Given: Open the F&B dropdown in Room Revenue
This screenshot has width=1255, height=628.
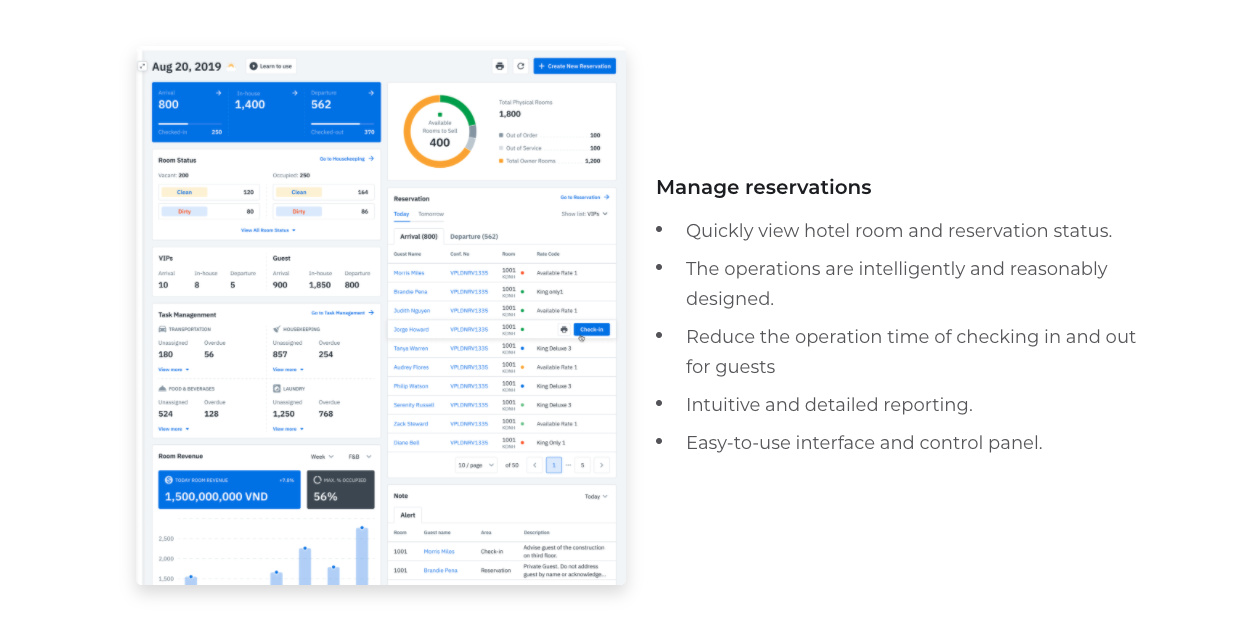Looking at the screenshot, I should point(360,456).
